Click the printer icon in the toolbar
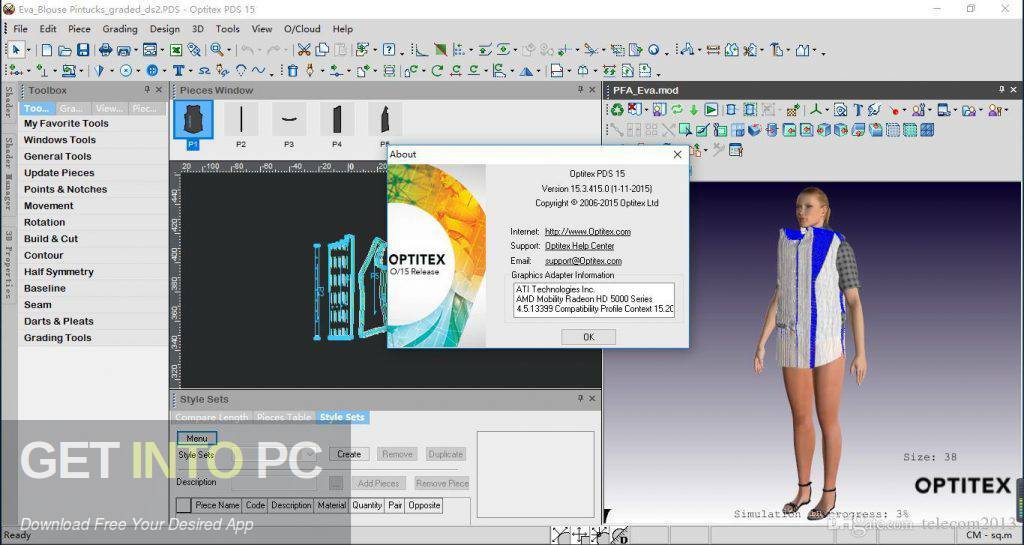 105,50
